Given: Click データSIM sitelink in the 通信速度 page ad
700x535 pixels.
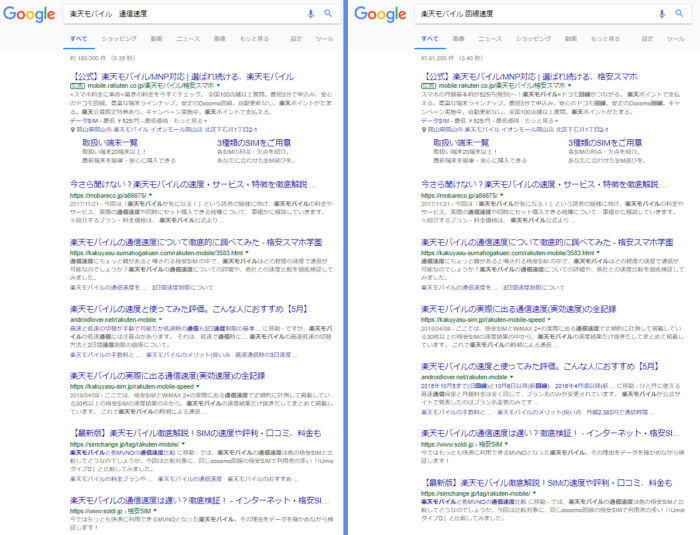Looking at the screenshot, I should click(84, 121).
